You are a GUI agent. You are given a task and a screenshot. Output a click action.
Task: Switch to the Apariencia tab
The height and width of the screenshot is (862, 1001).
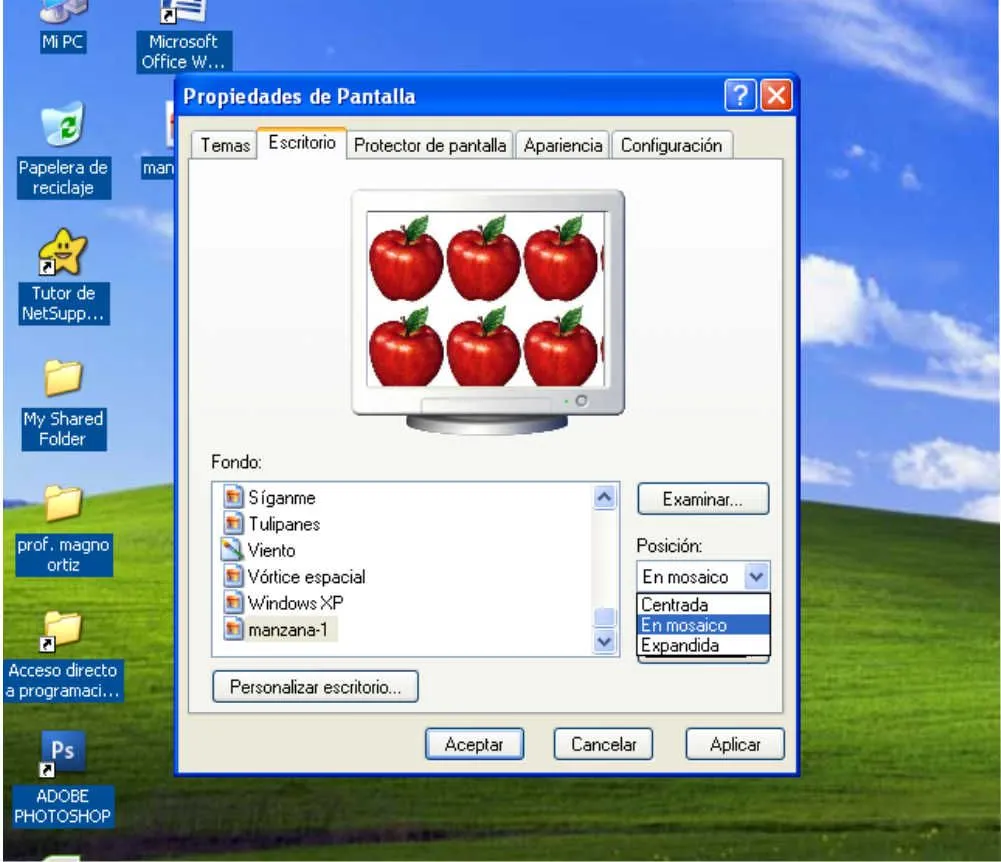pos(563,146)
